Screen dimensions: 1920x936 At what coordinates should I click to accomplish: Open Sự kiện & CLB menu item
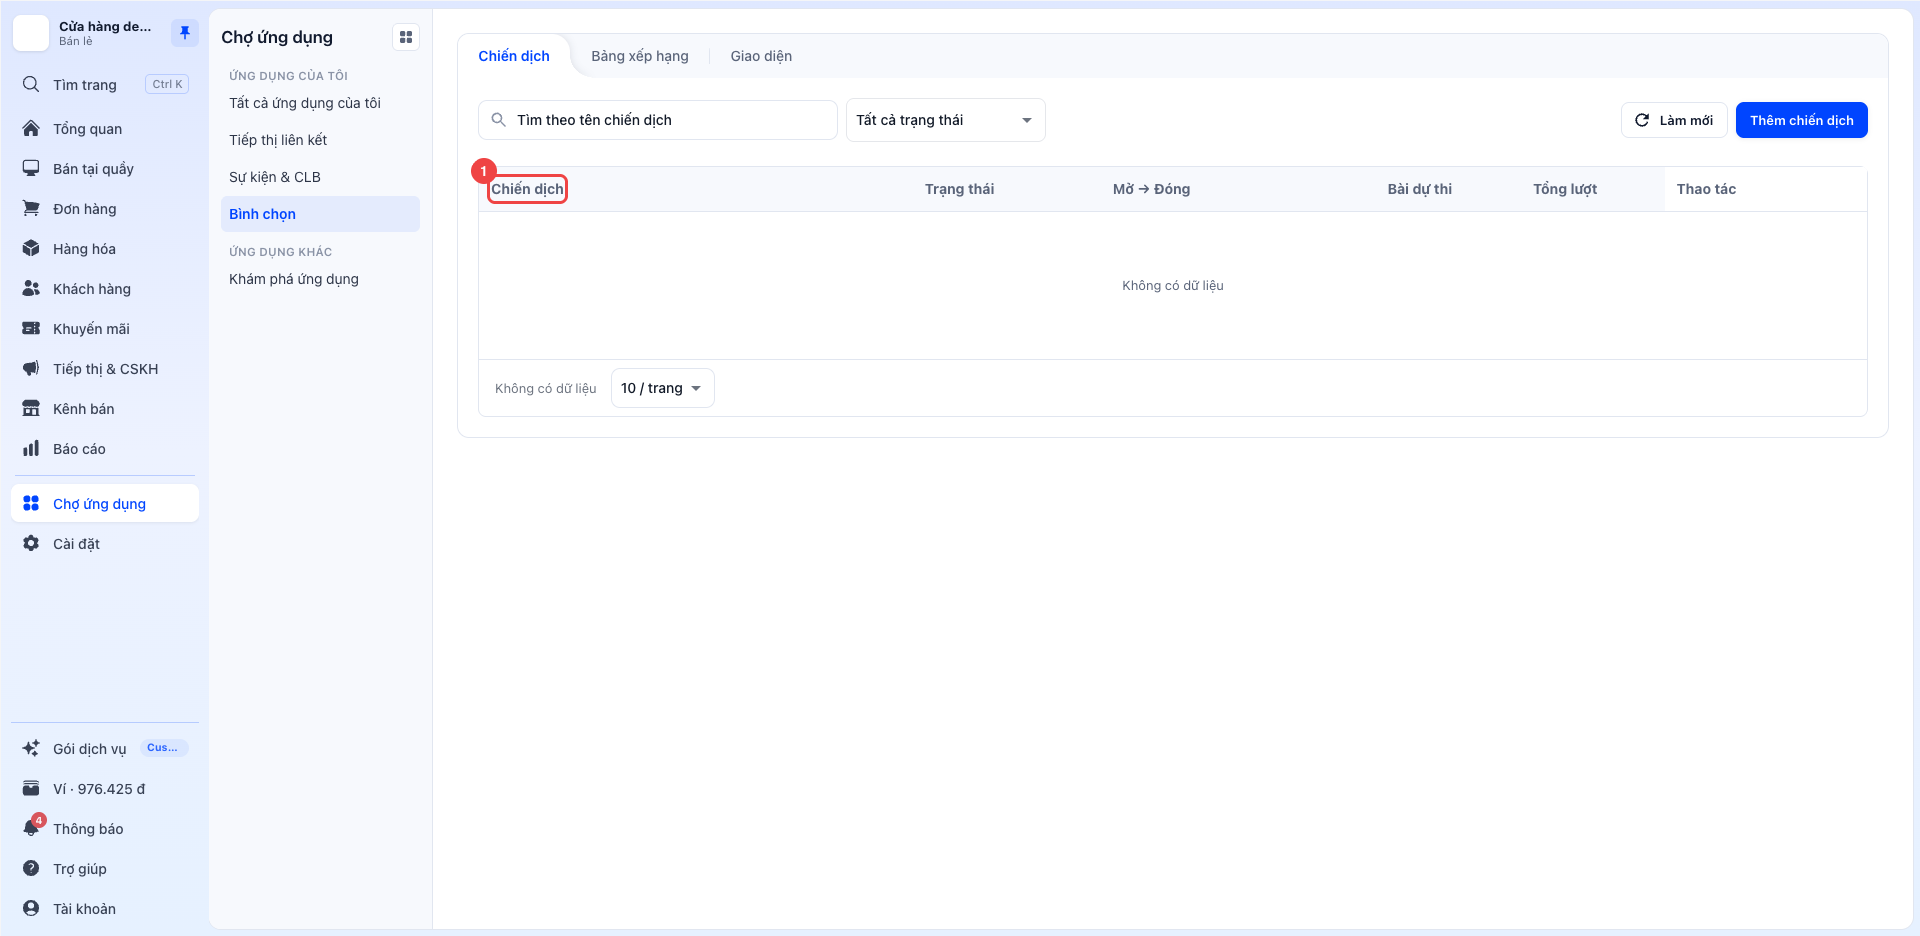pos(320,177)
